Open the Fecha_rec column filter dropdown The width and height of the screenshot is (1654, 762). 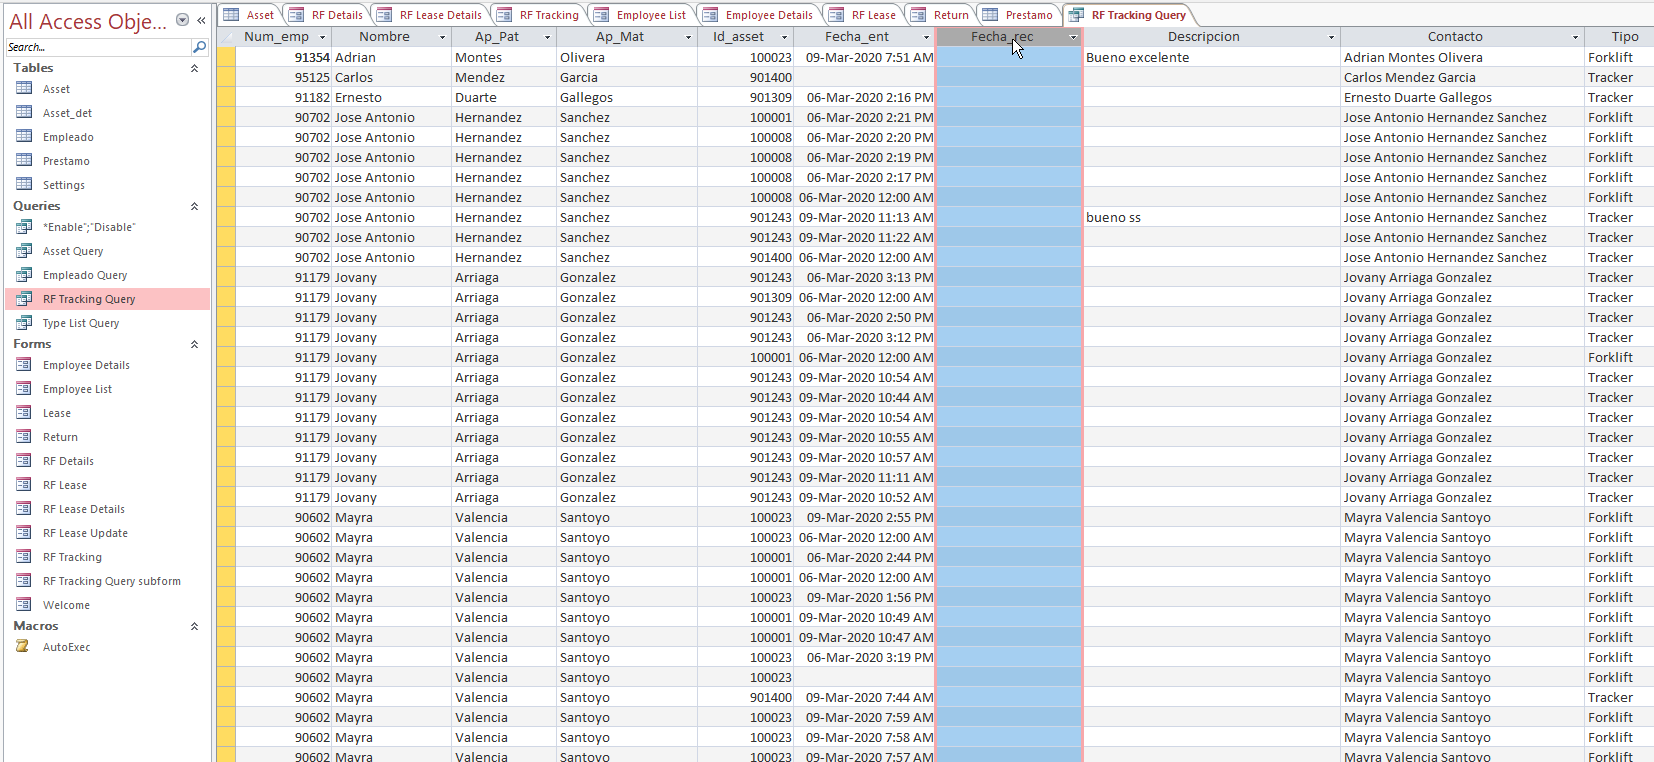point(1073,37)
